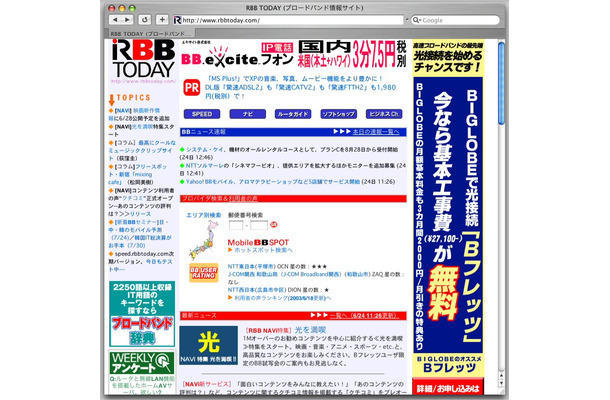Viewport: 610px width, 400px height.
Task: Focus the address bar showing rbbtoday.com
Action: point(289,20)
